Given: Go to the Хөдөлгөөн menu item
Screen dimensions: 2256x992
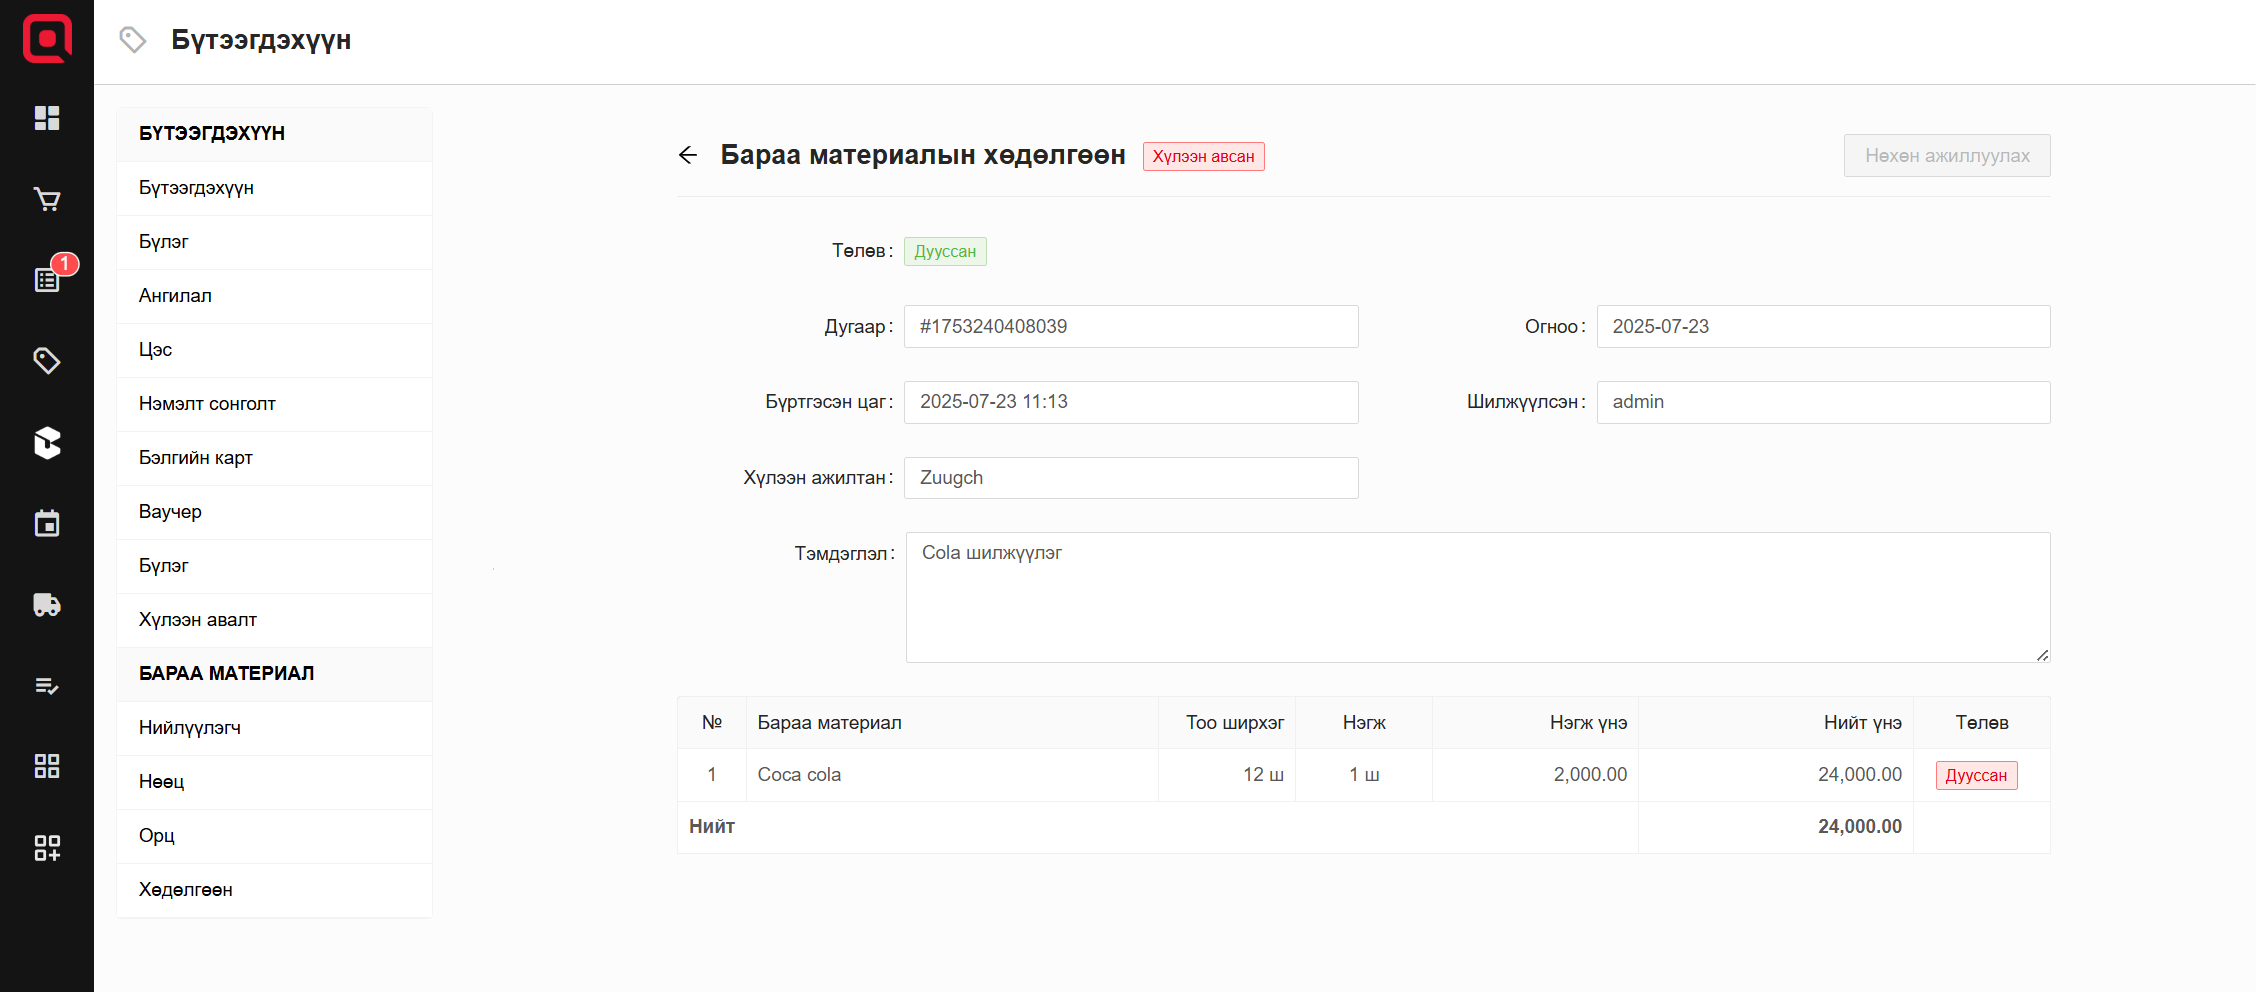Looking at the screenshot, I should tap(185, 890).
